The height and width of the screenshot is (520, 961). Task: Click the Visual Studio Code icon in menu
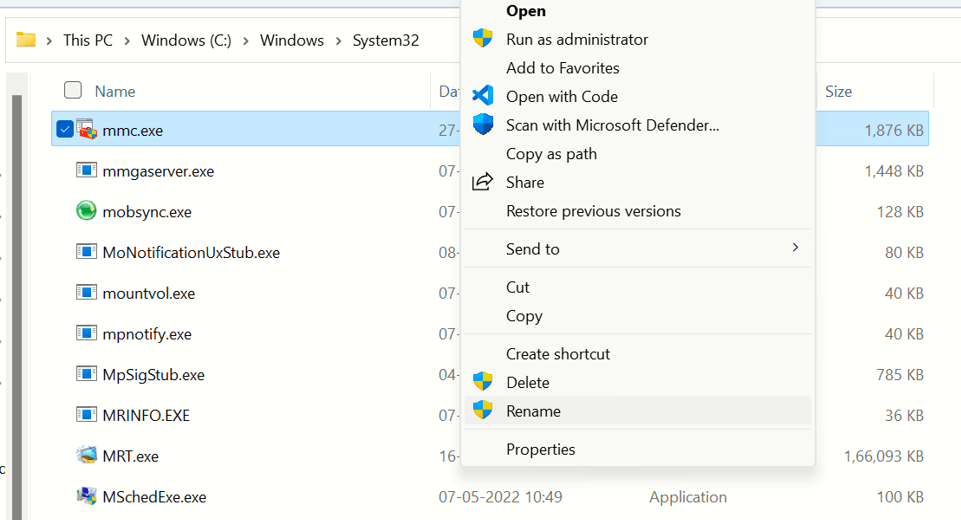(483, 96)
